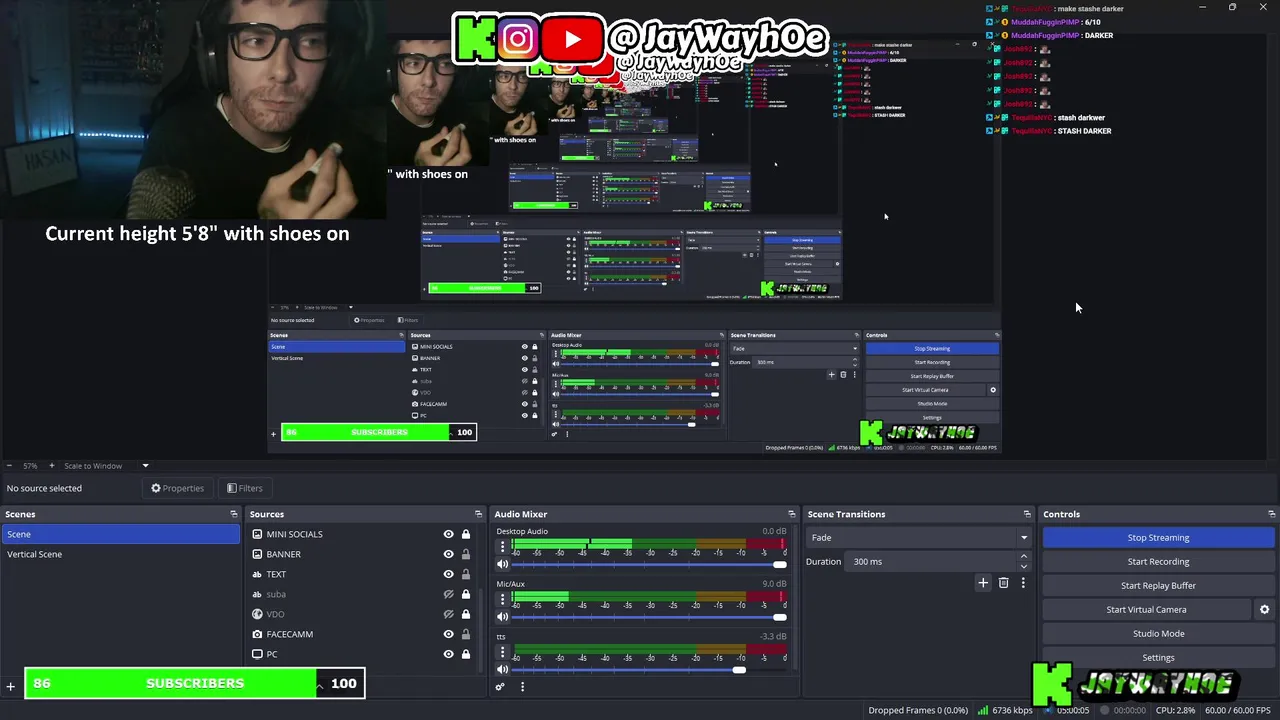
Task: Open the Scale to Window dropdown
Action: (x=106, y=466)
